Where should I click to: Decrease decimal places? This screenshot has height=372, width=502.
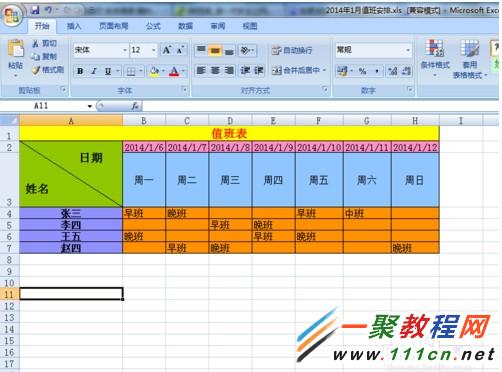tap(406, 71)
